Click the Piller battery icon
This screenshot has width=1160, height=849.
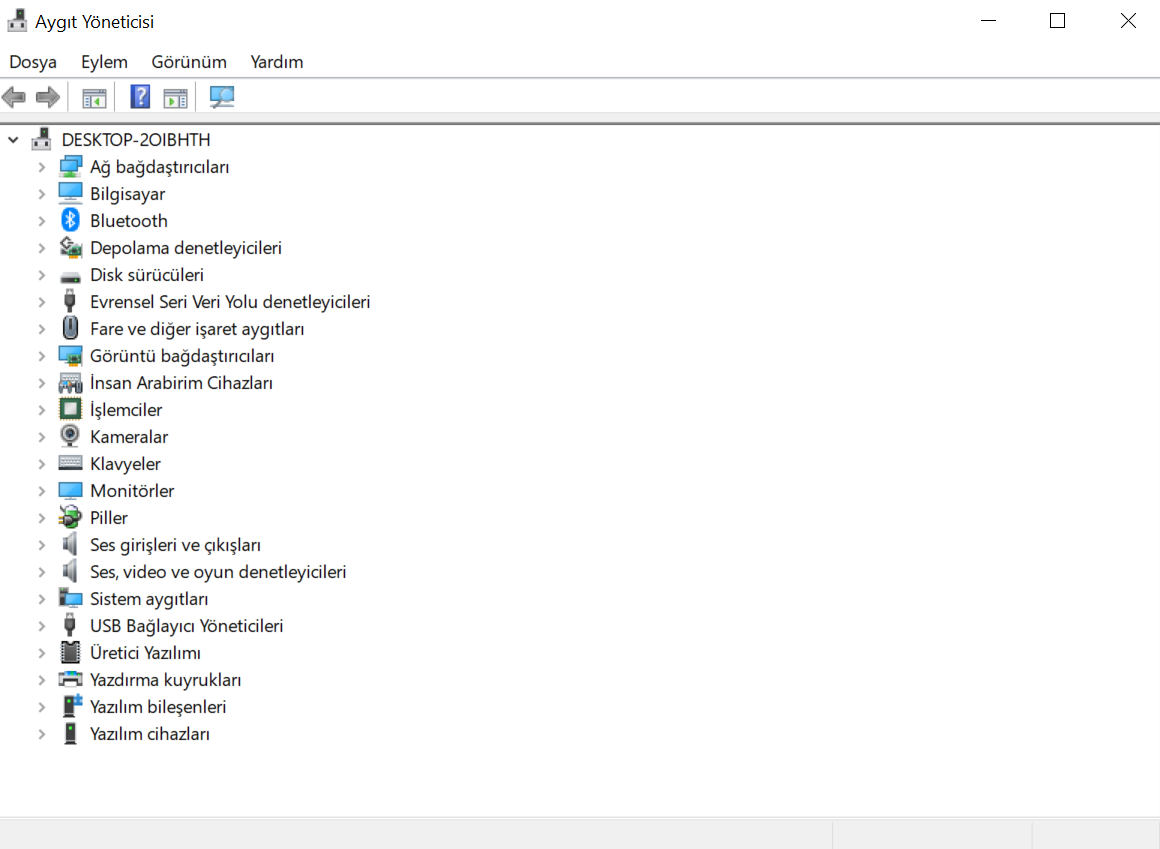click(x=69, y=517)
